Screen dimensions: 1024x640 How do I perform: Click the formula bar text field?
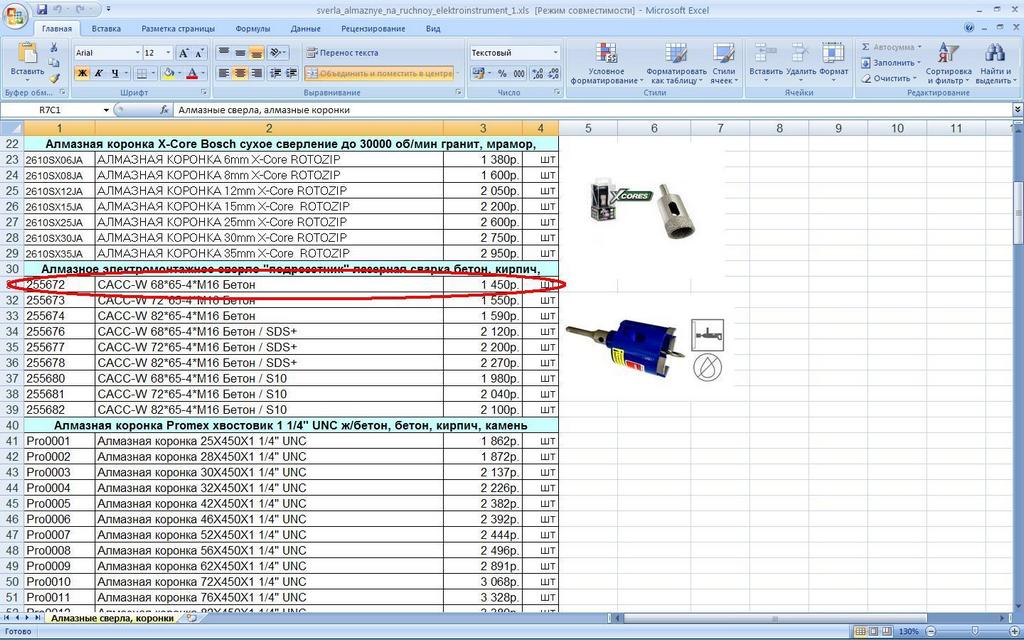point(593,110)
